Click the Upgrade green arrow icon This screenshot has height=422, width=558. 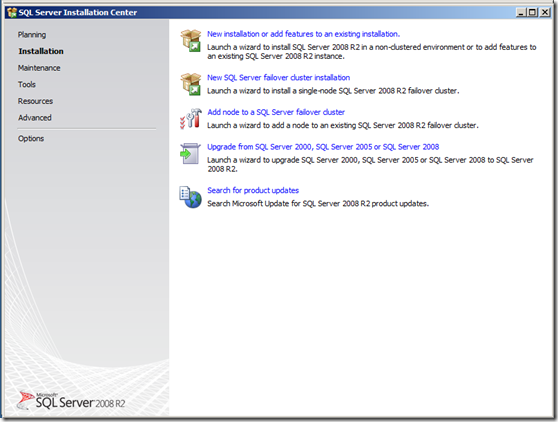[x=190, y=153]
